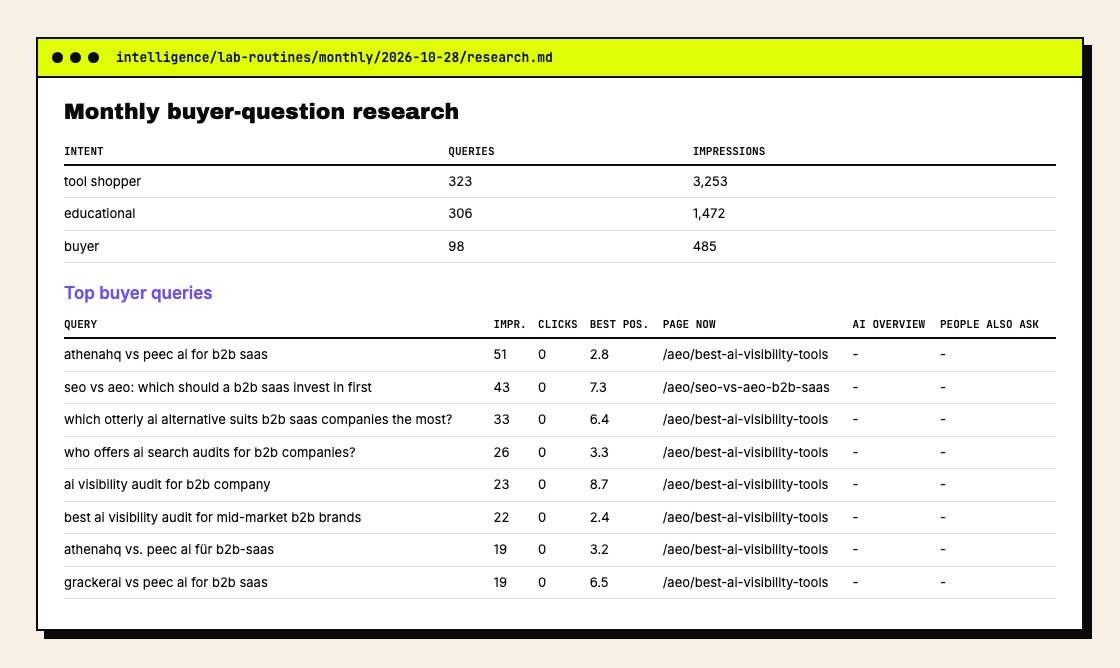1120x668 pixels.
Task: Select 'who offers ai search audits for b2b companies?'
Action: pyautogui.click(x=209, y=452)
